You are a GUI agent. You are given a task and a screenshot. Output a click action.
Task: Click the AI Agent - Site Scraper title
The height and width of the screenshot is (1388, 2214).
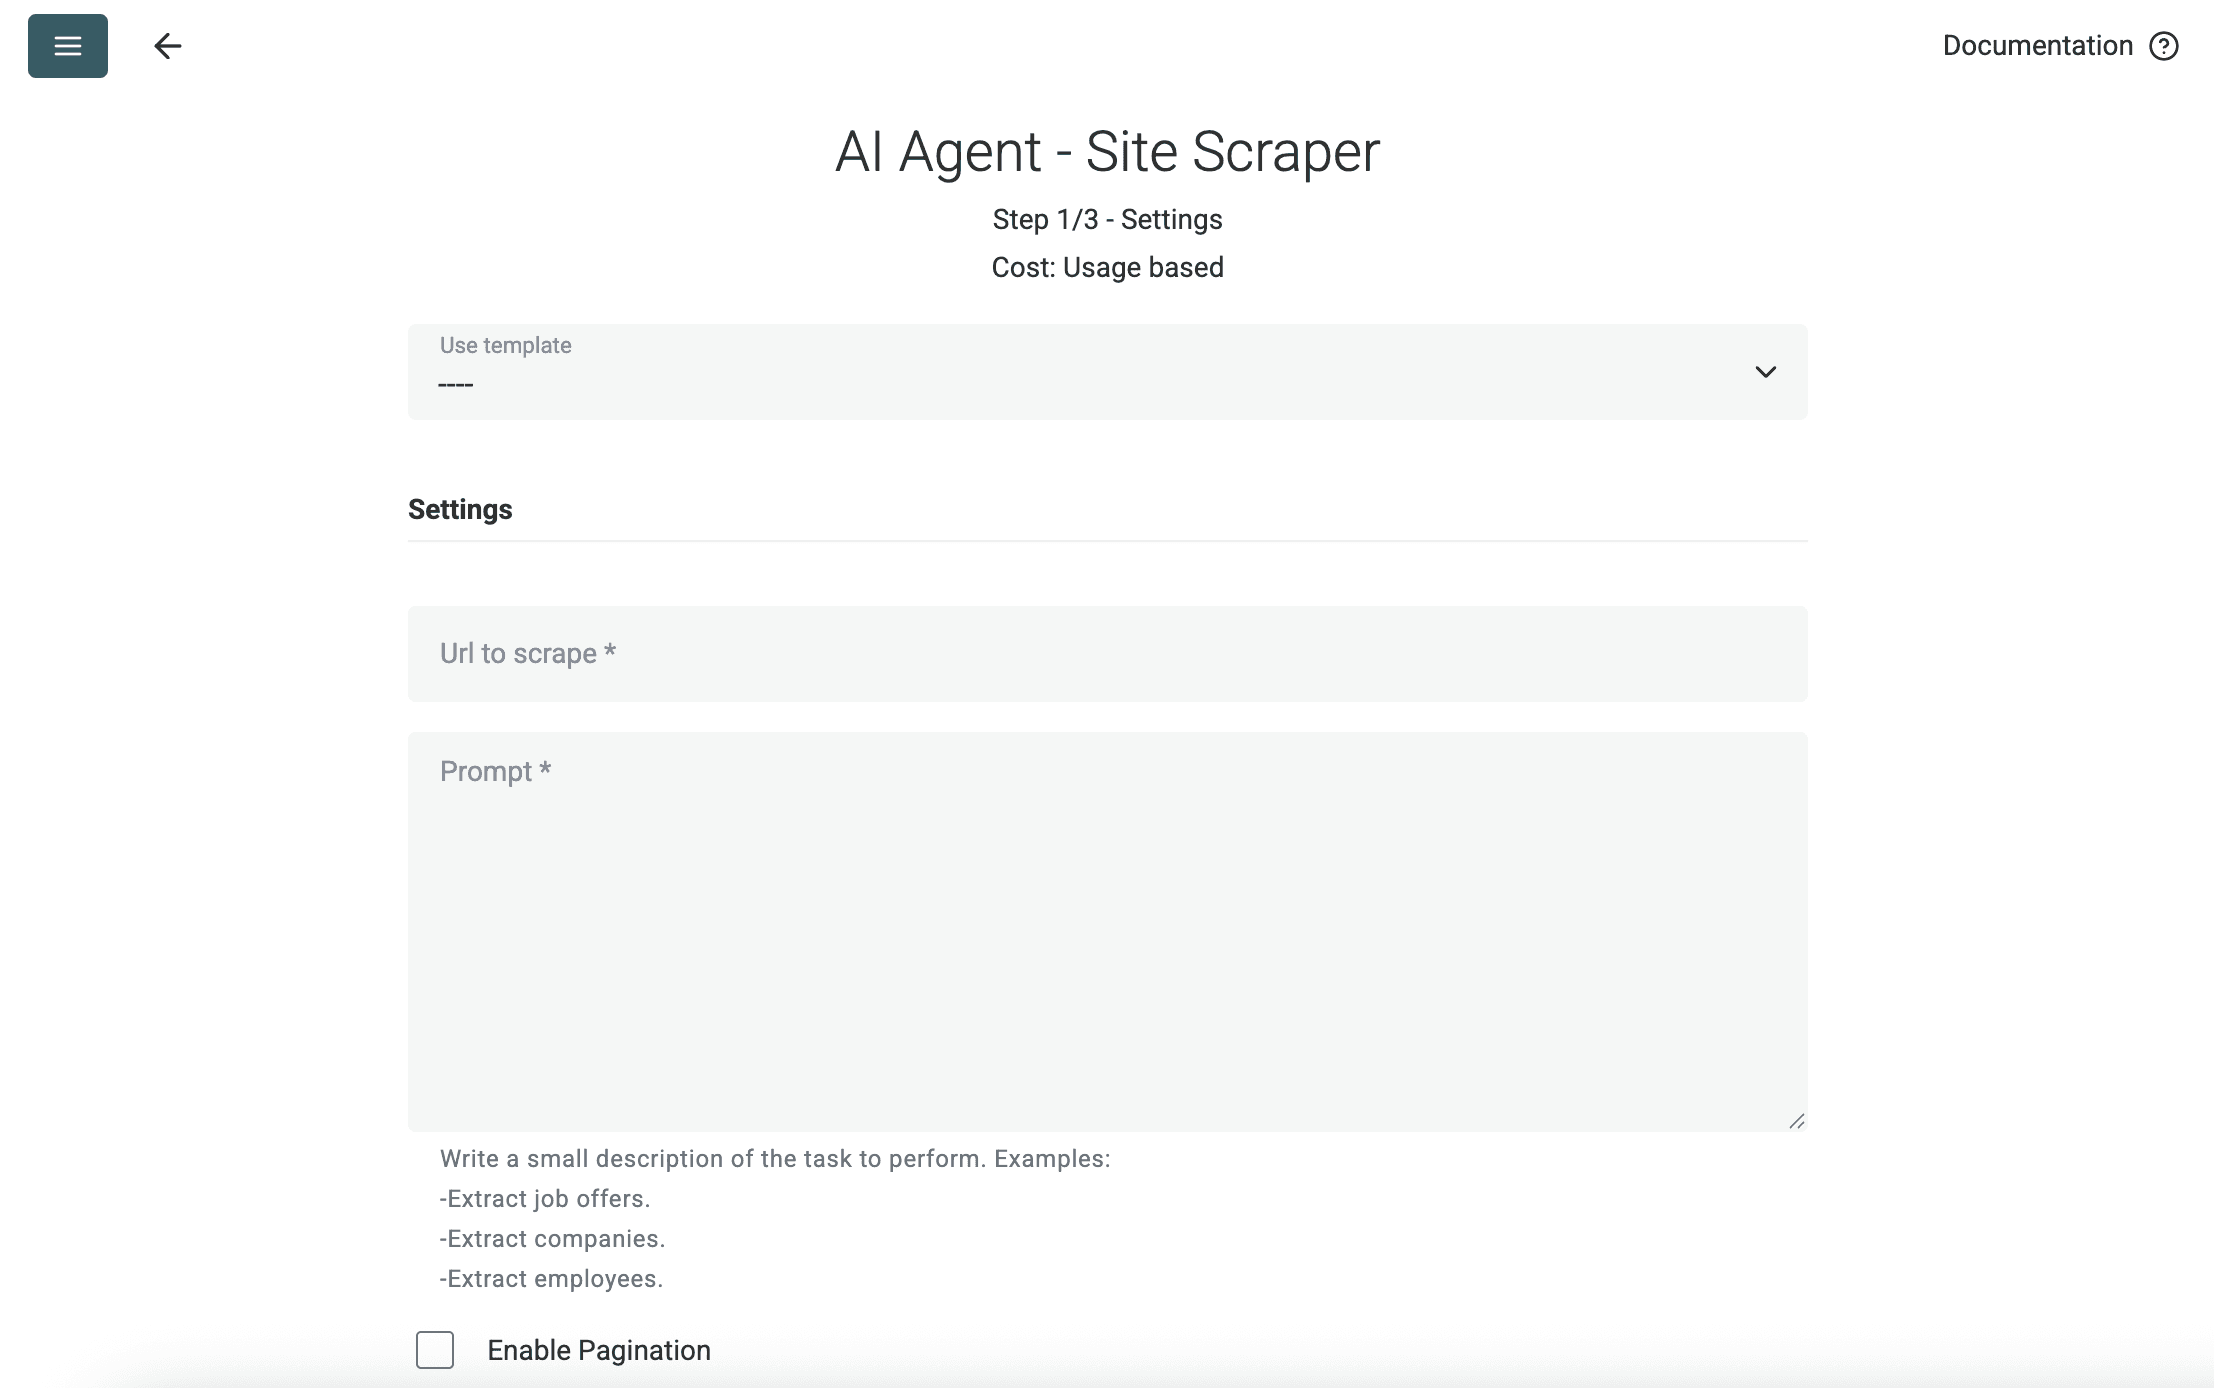point(1106,150)
